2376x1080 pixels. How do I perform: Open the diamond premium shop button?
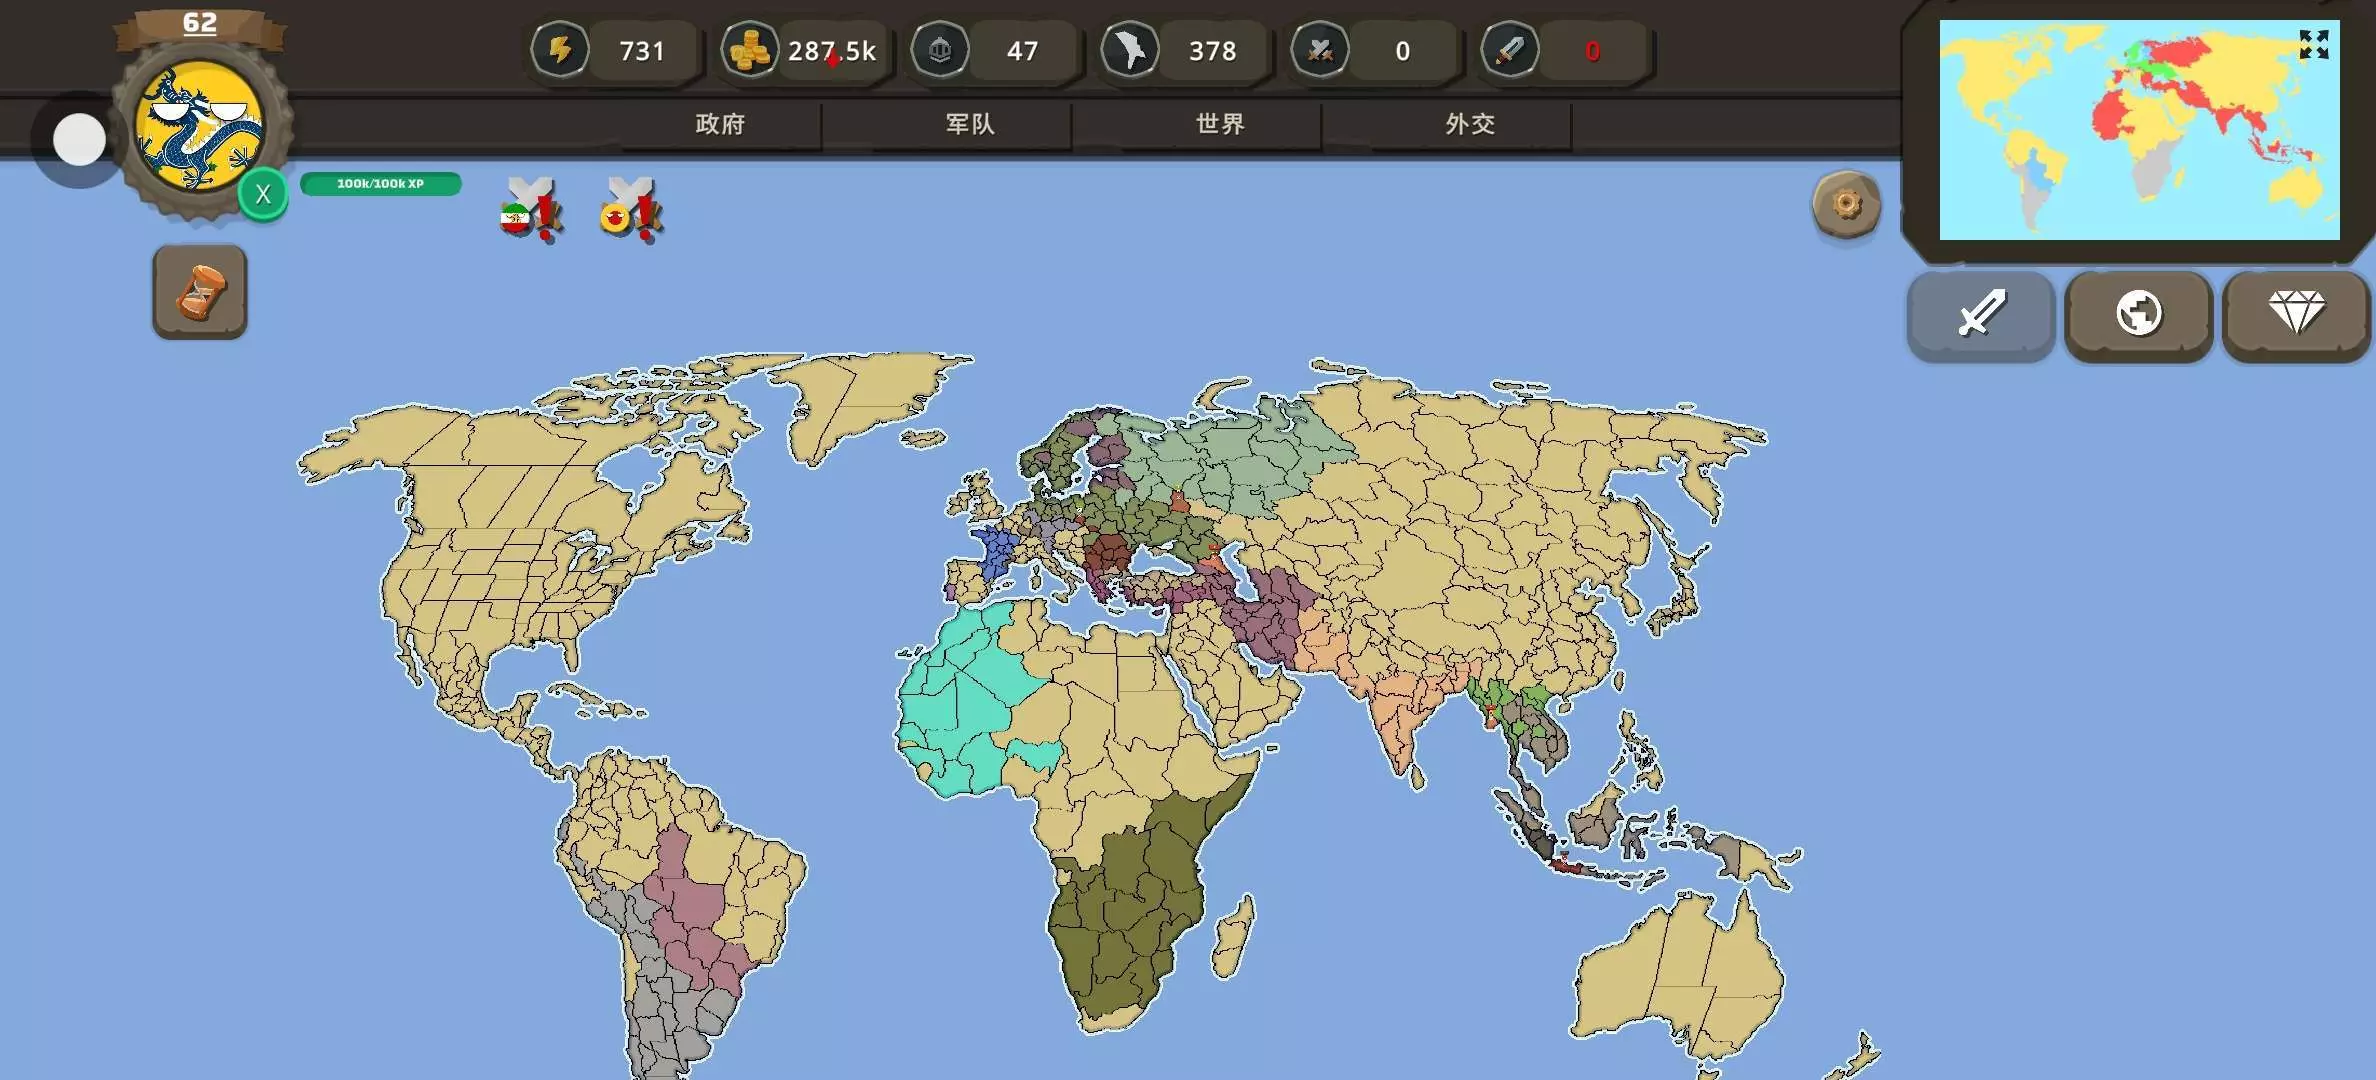point(2296,314)
